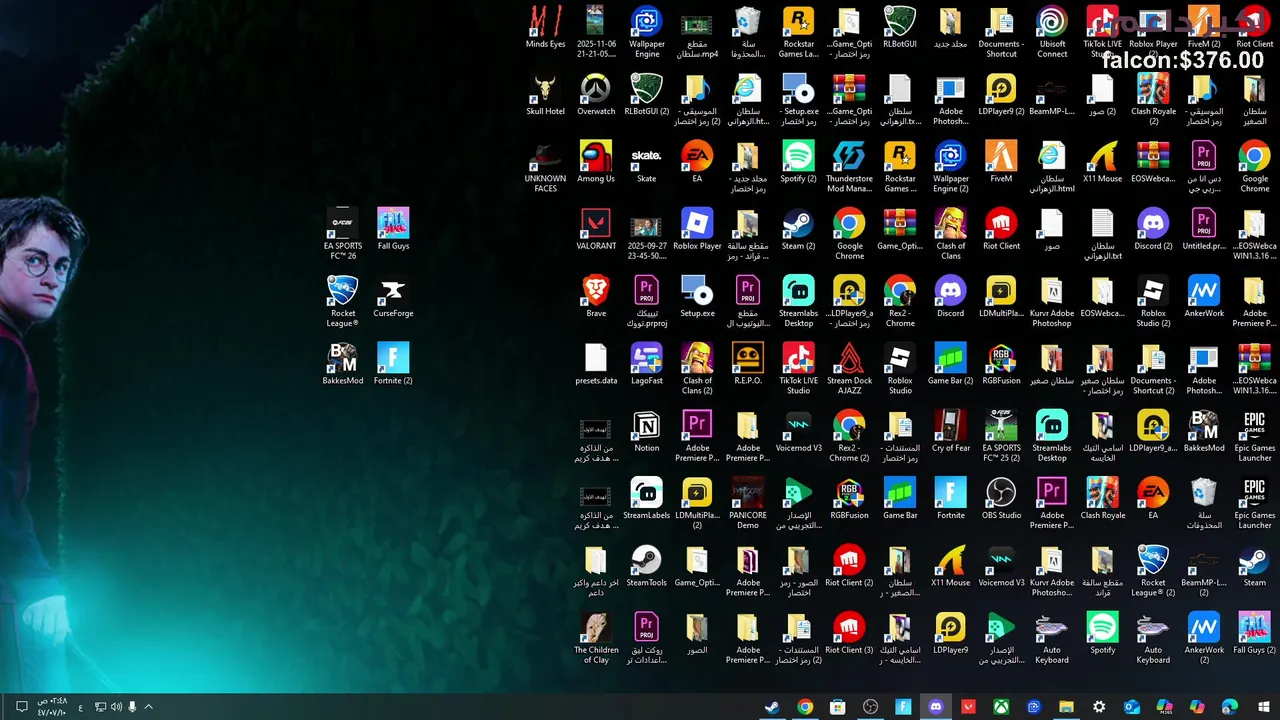Open Microsoft Edge from the taskbar
This screenshot has width=1280, height=720.
point(1230,707)
